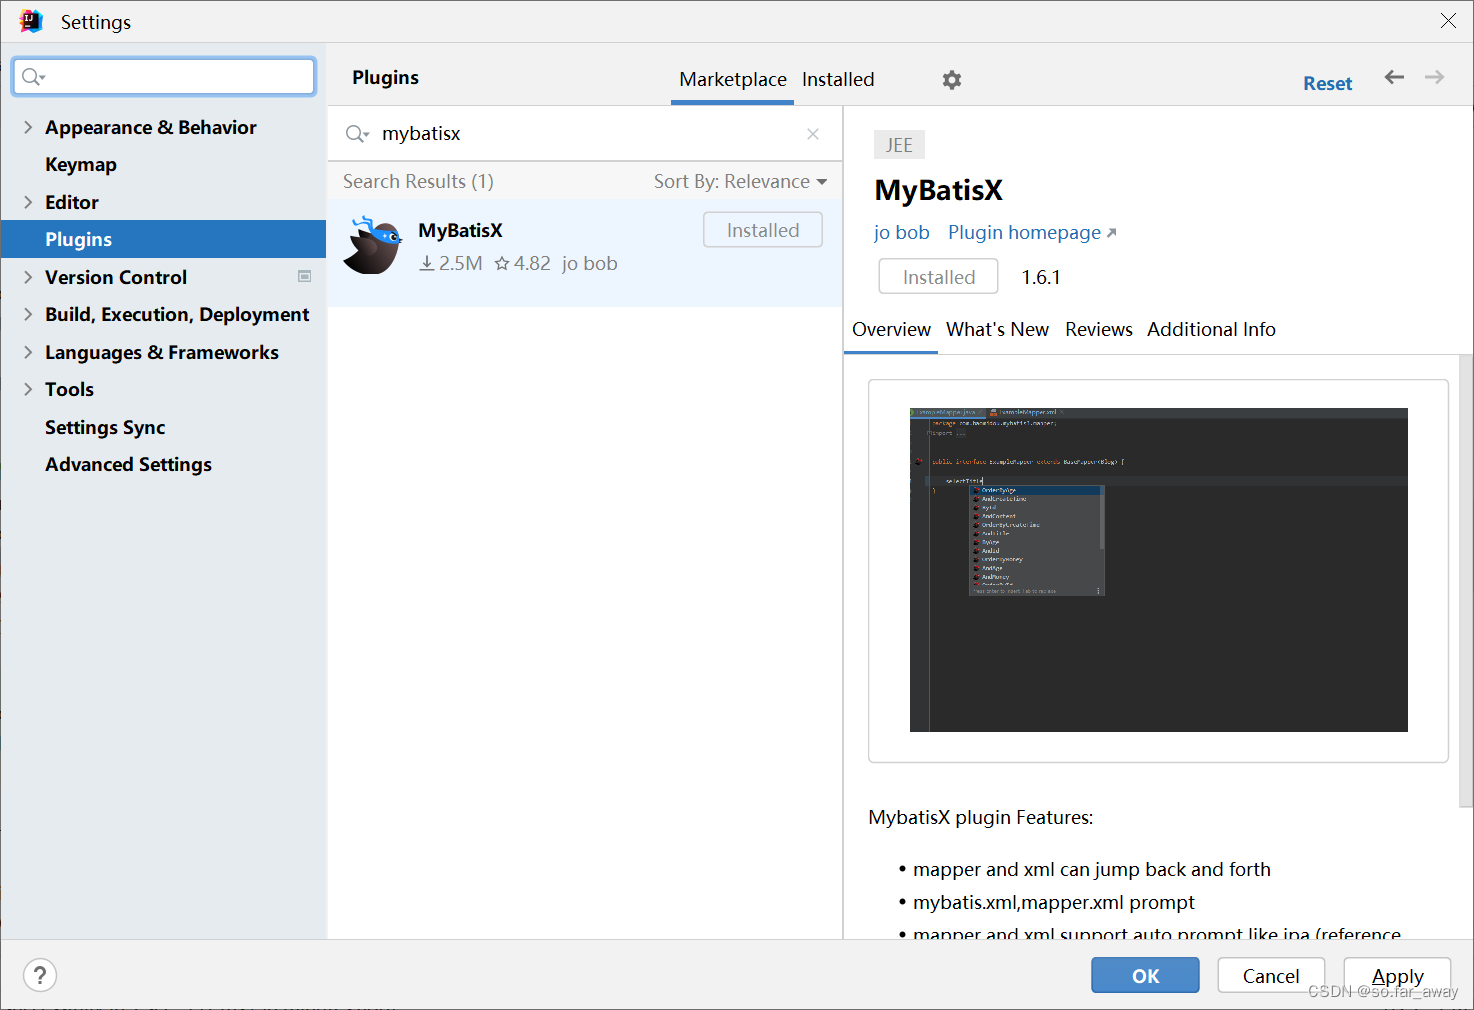
Task: Expand the Tools settings section
Action: click(x=28, y=389)
